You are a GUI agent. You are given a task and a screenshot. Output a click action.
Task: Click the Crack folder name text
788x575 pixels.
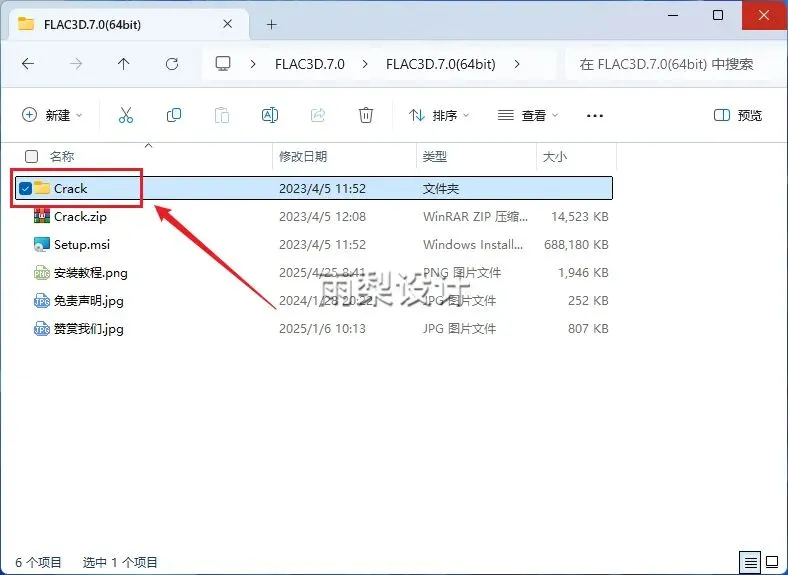click(x=70, y=188)
